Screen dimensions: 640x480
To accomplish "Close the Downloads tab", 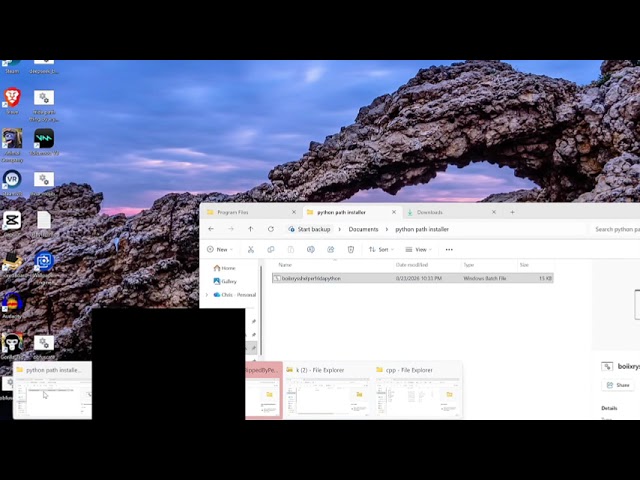I will (493, 212).
